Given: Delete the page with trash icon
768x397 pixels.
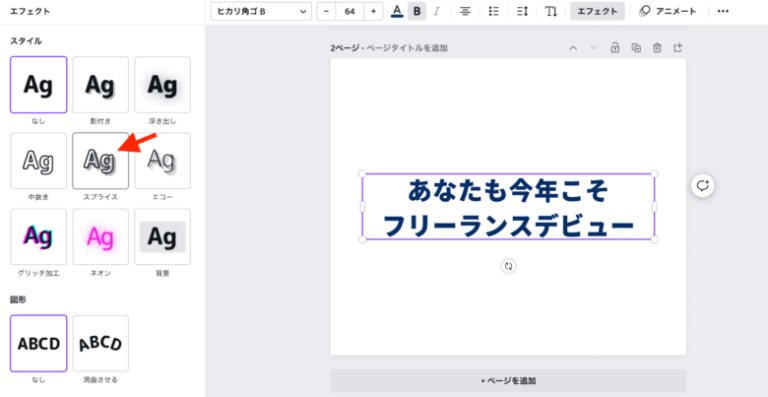Looking at the screenshot, I should (657, 47).
